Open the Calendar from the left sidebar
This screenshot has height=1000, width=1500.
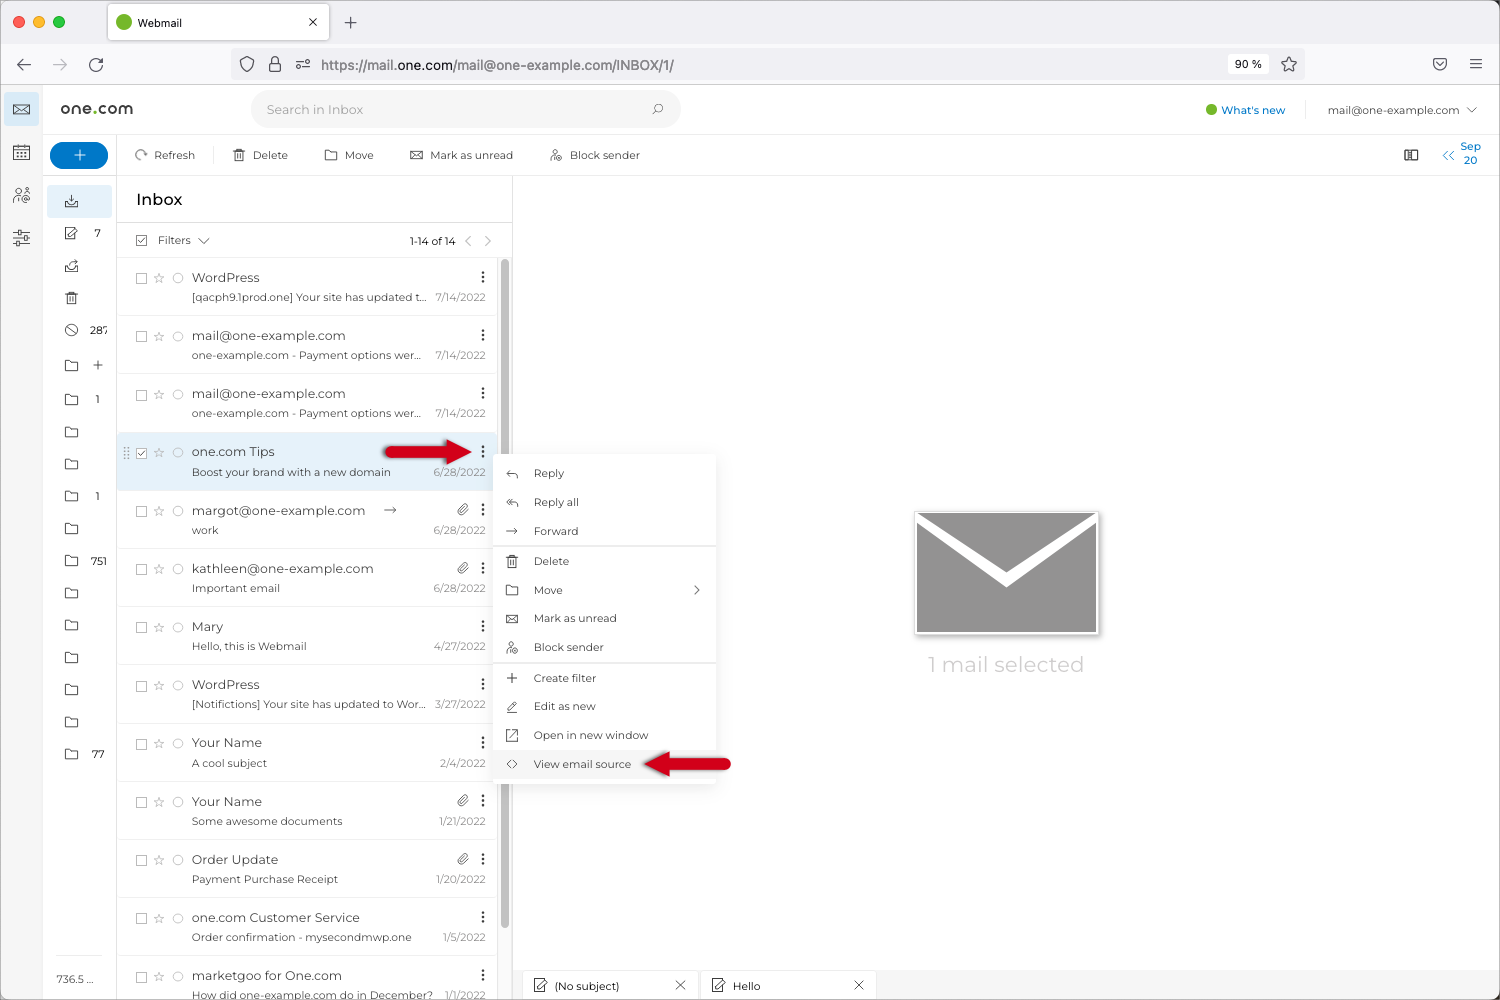(21, 150)
